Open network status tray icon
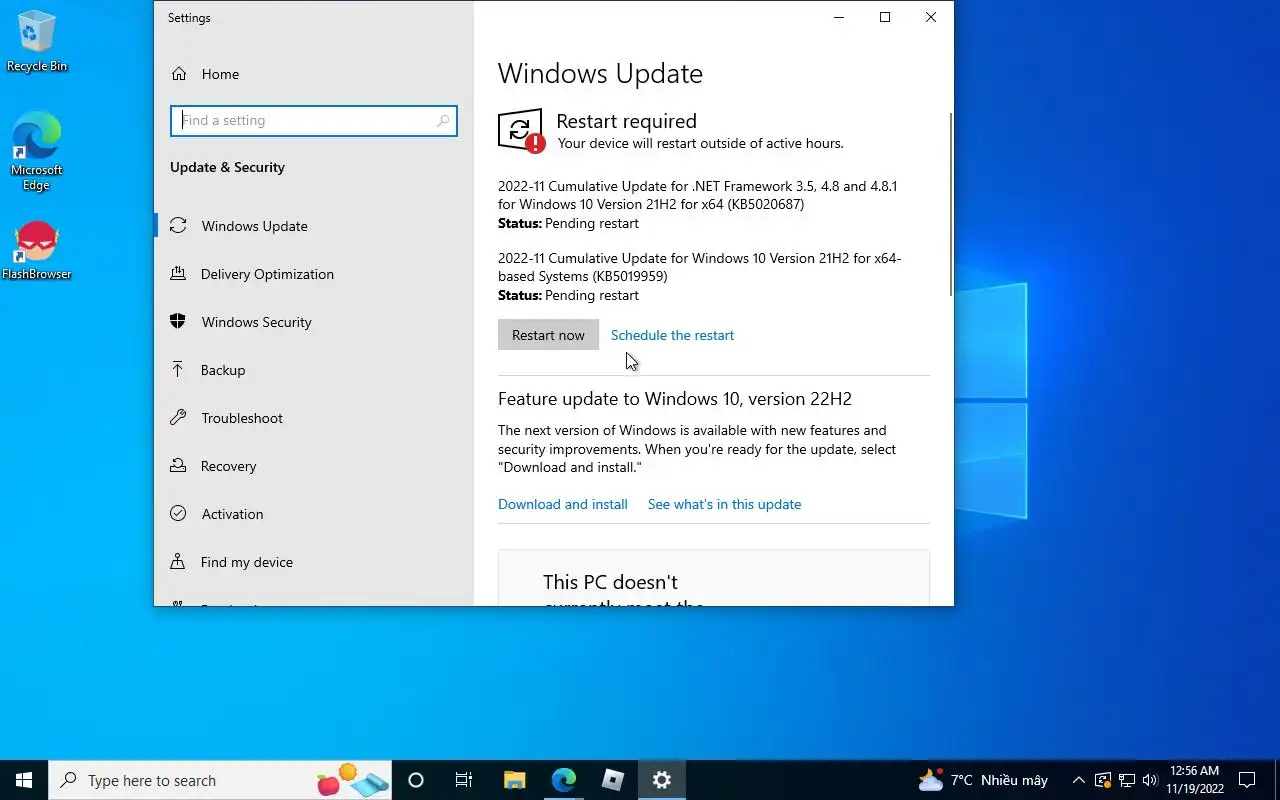 pyautogui.click(x=1127, y=780)
